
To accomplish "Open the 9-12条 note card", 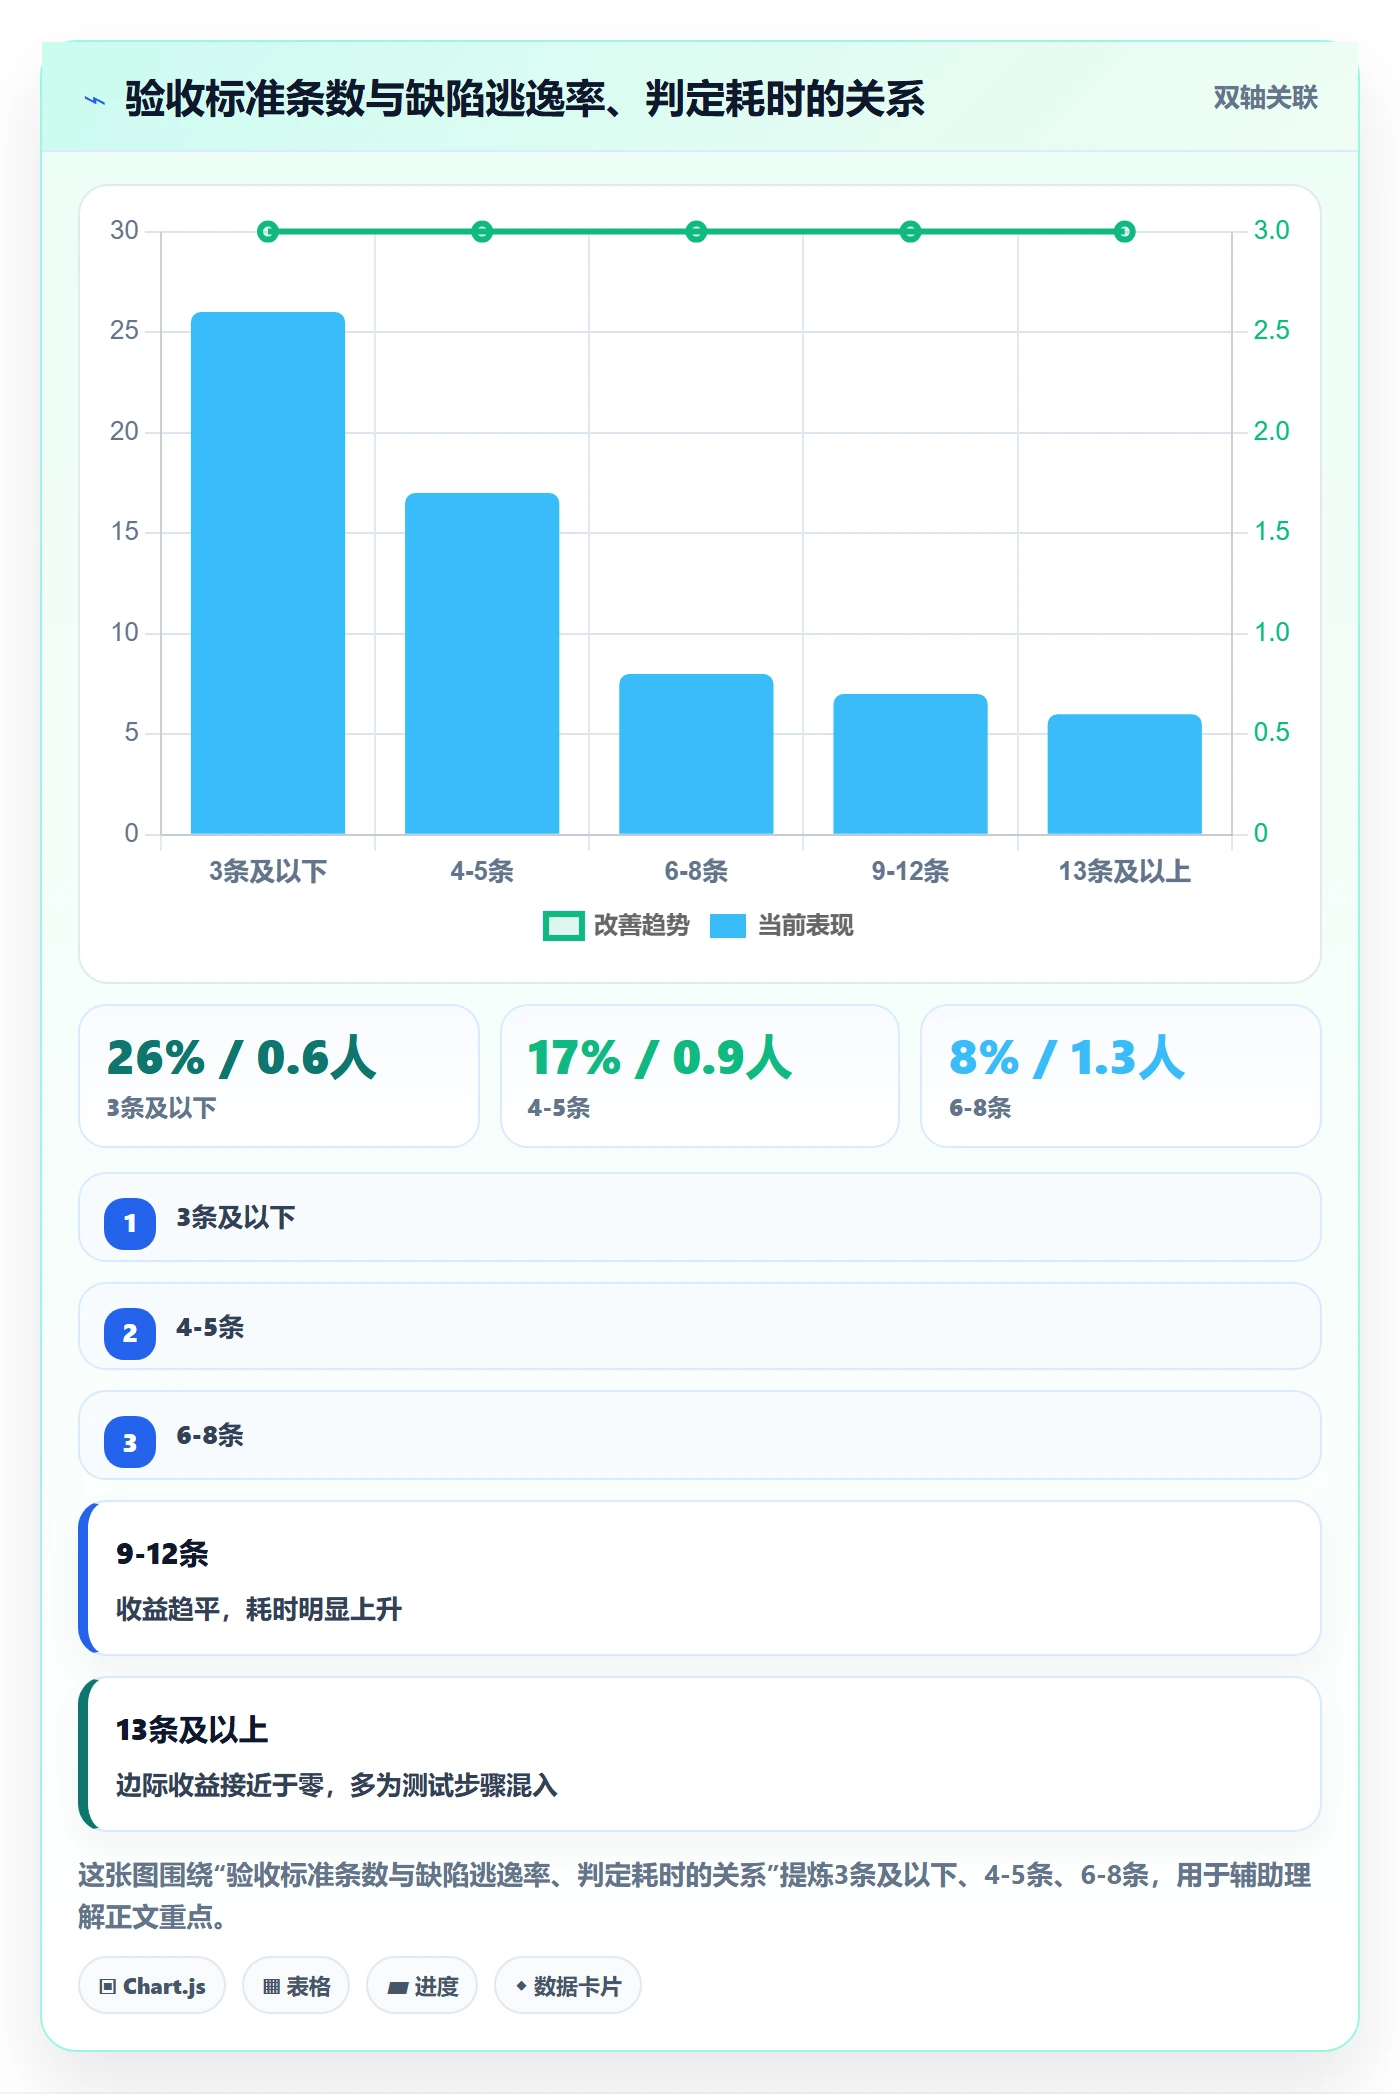I will point(700,1578).
